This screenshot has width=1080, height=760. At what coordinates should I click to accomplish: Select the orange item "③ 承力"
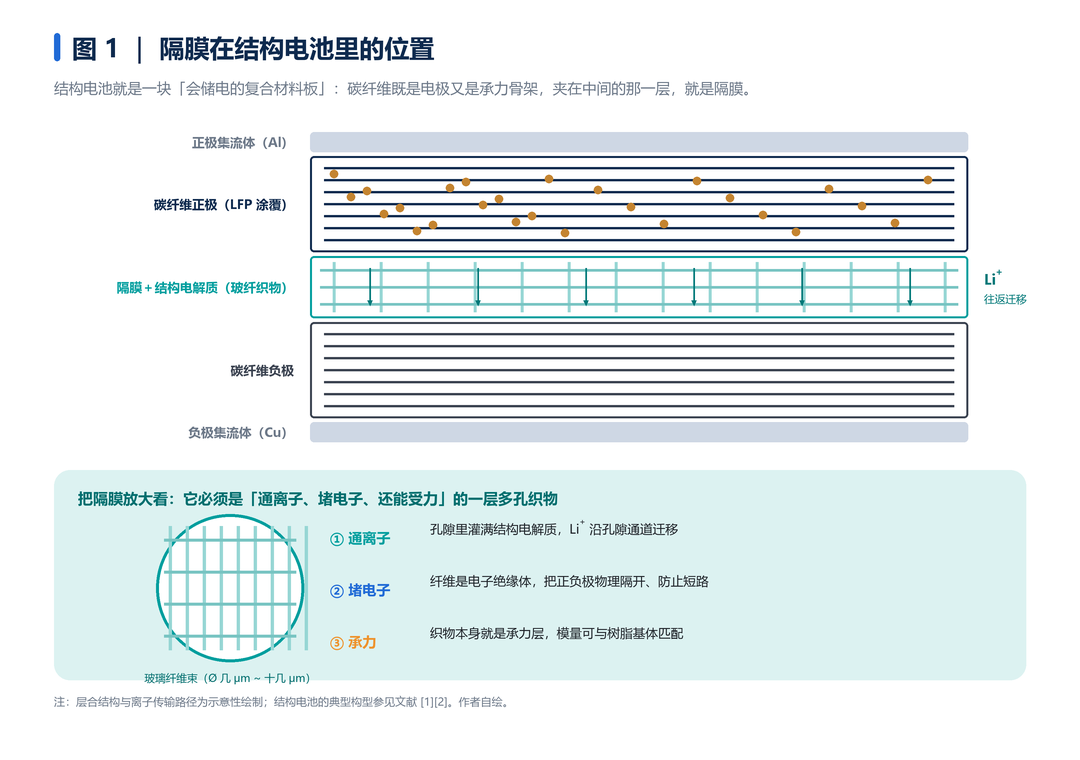click(x=353, y=643)
